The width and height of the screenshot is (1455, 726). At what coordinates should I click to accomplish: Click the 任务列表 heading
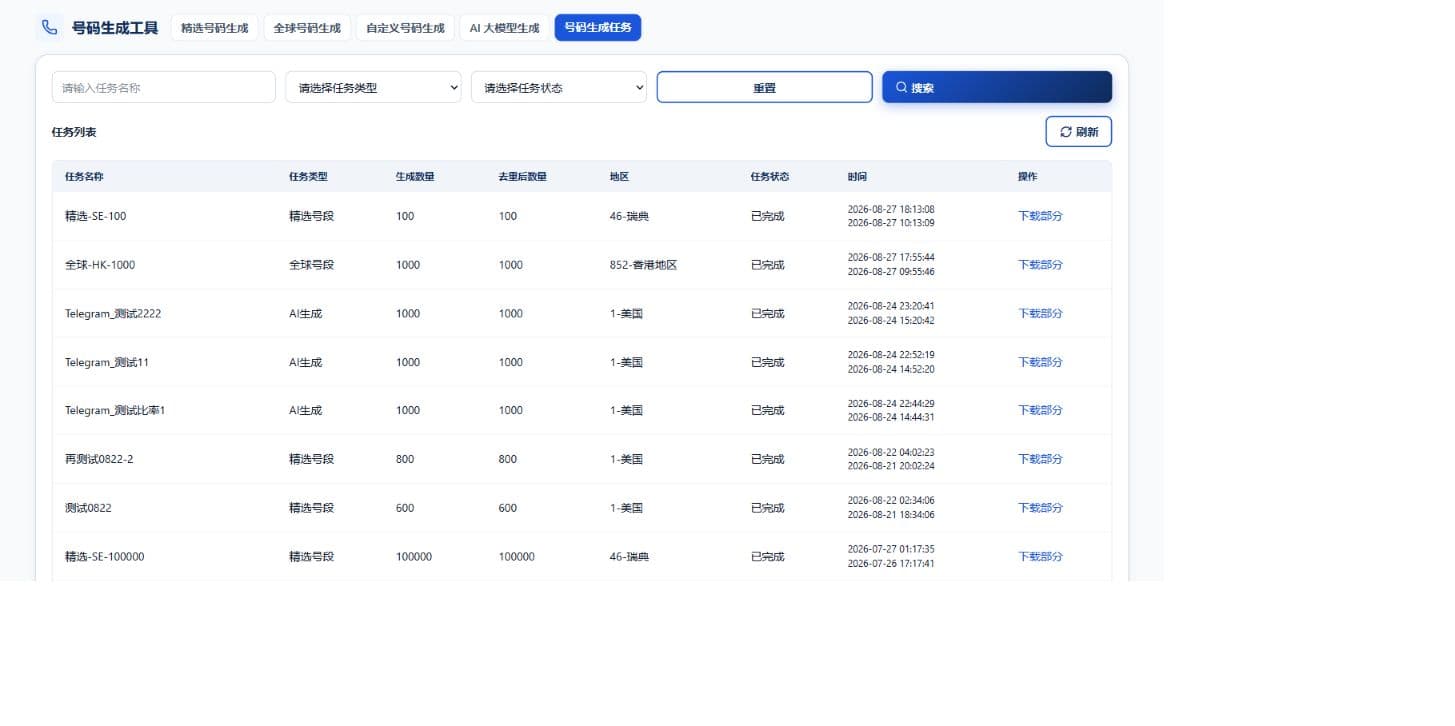[74, 132]
